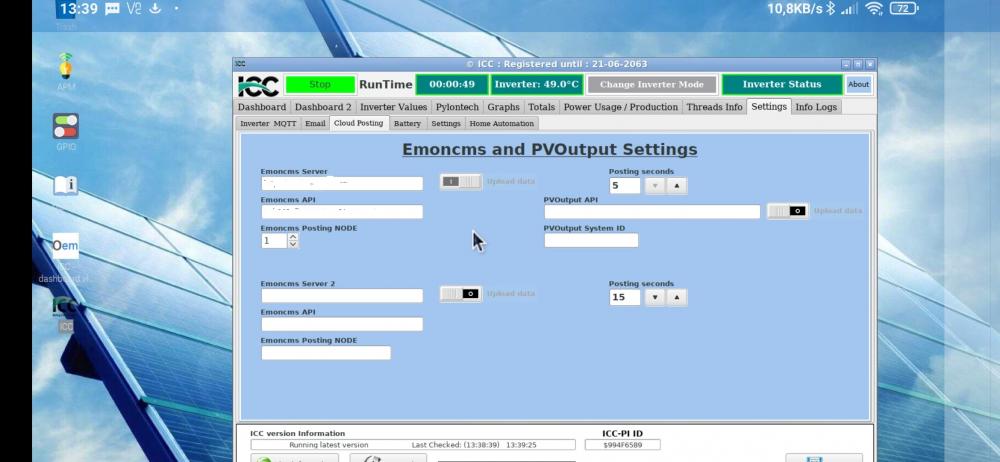1000x462 pixels.
Task: Decrease Posting seconds currently set to 5
Action: coord(655,186)
